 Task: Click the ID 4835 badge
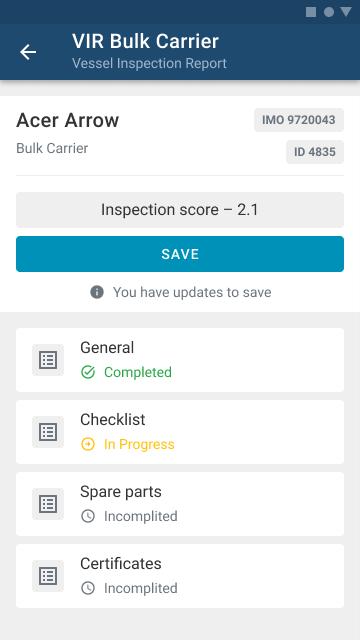pos(315,152)
